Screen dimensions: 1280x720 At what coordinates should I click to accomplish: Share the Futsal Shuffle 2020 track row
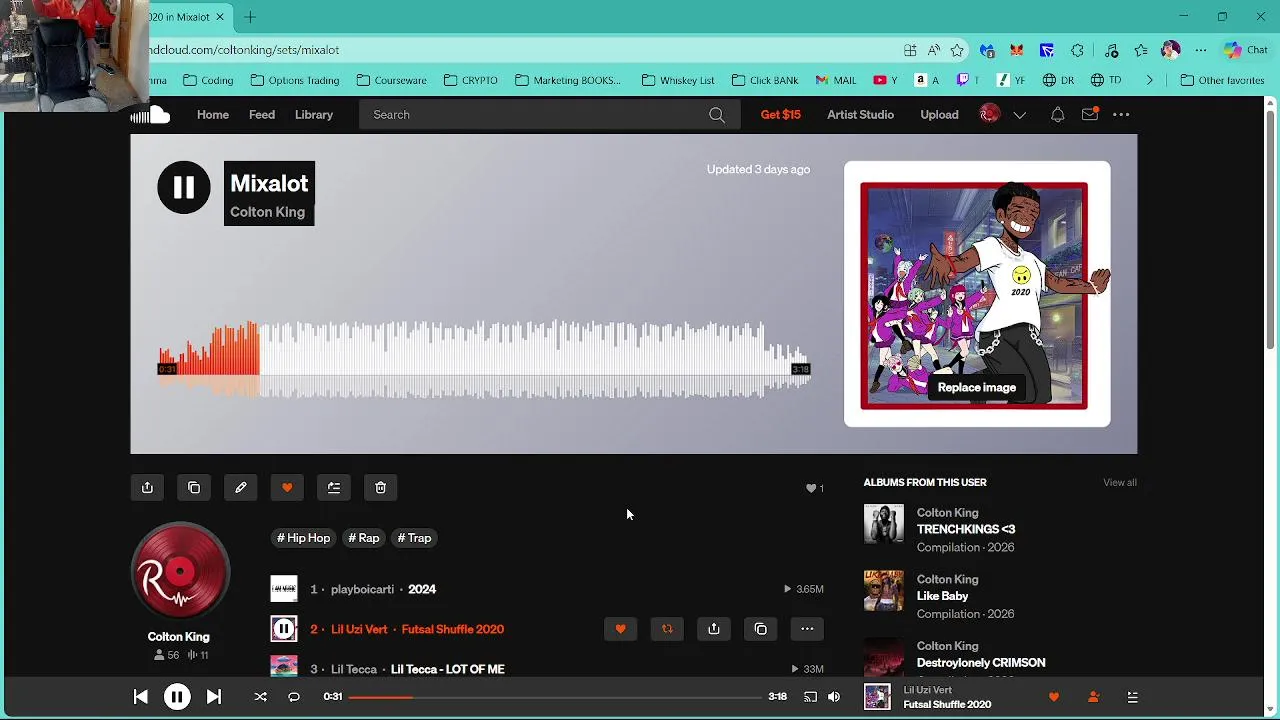pos(714,629)
